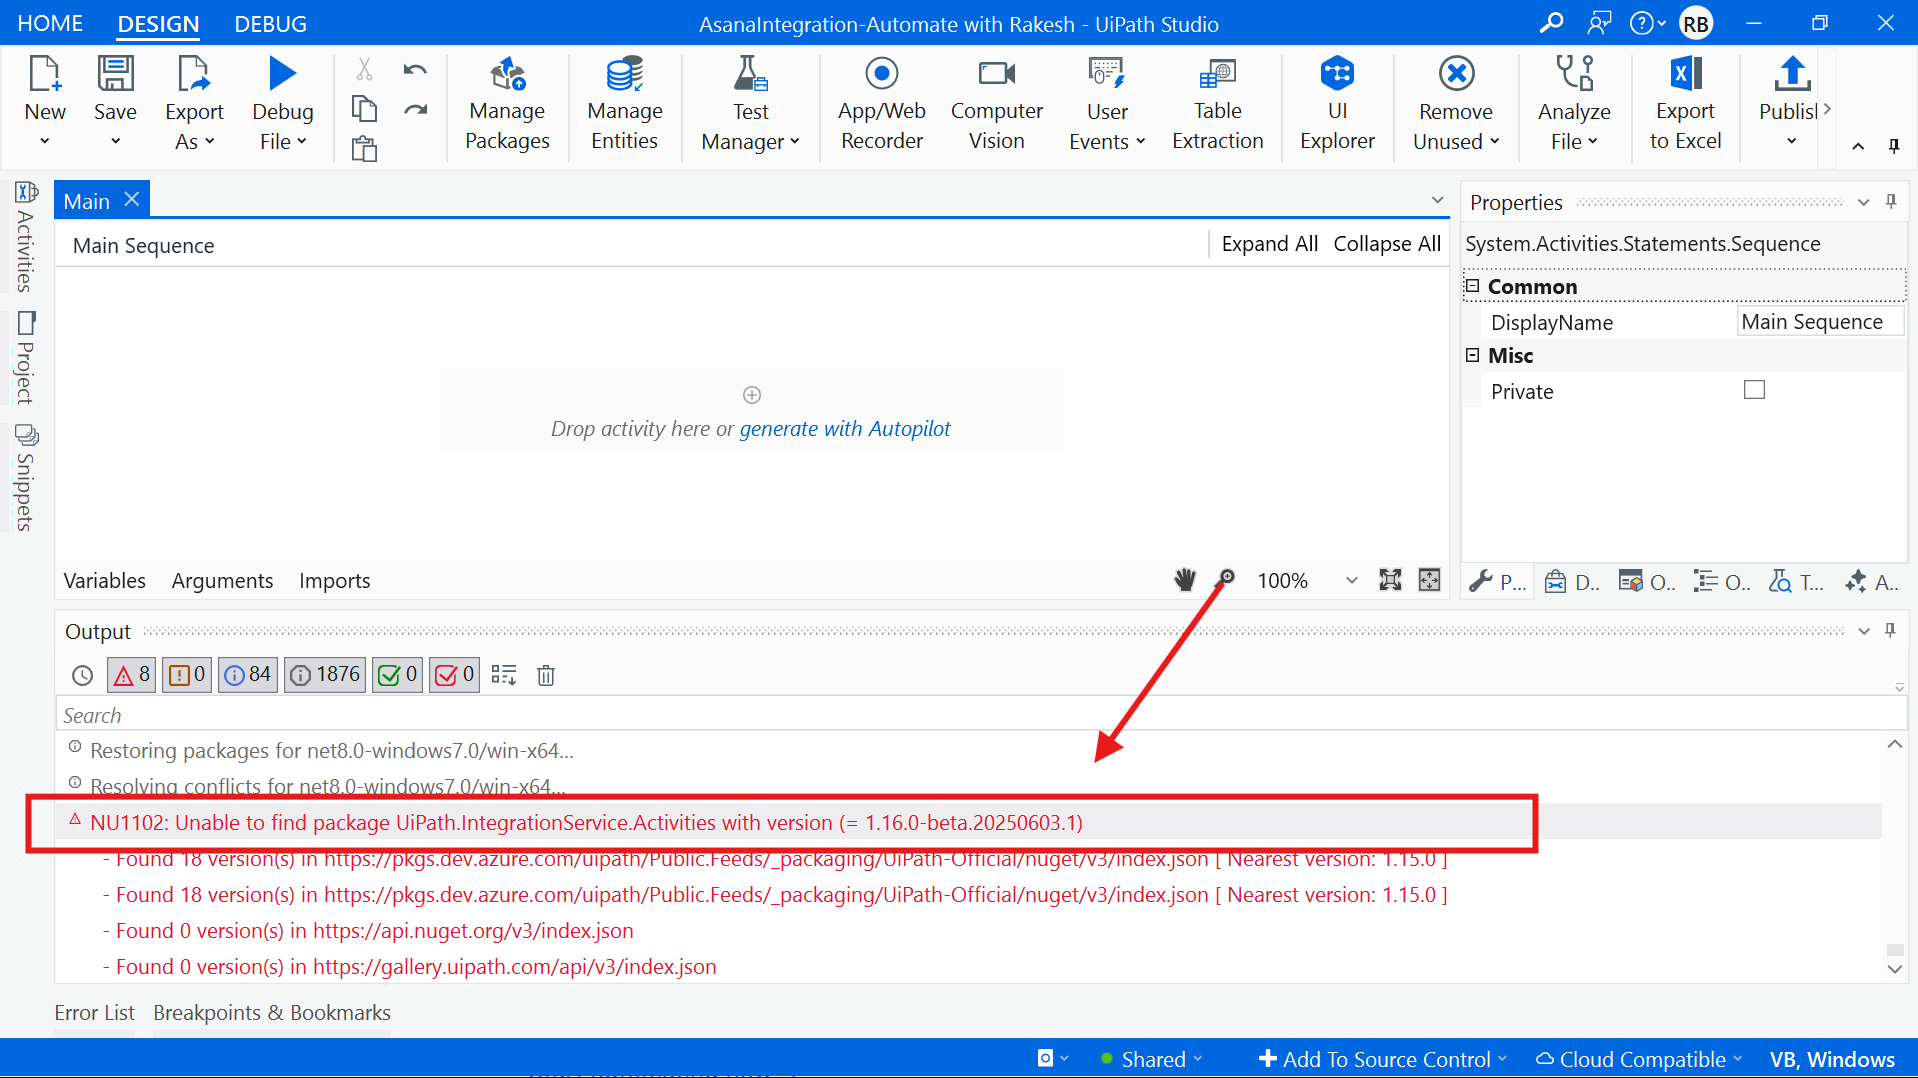
Task: Toggle the Private checkbox
Action: pyautogui.click(x=1754, y=390)
